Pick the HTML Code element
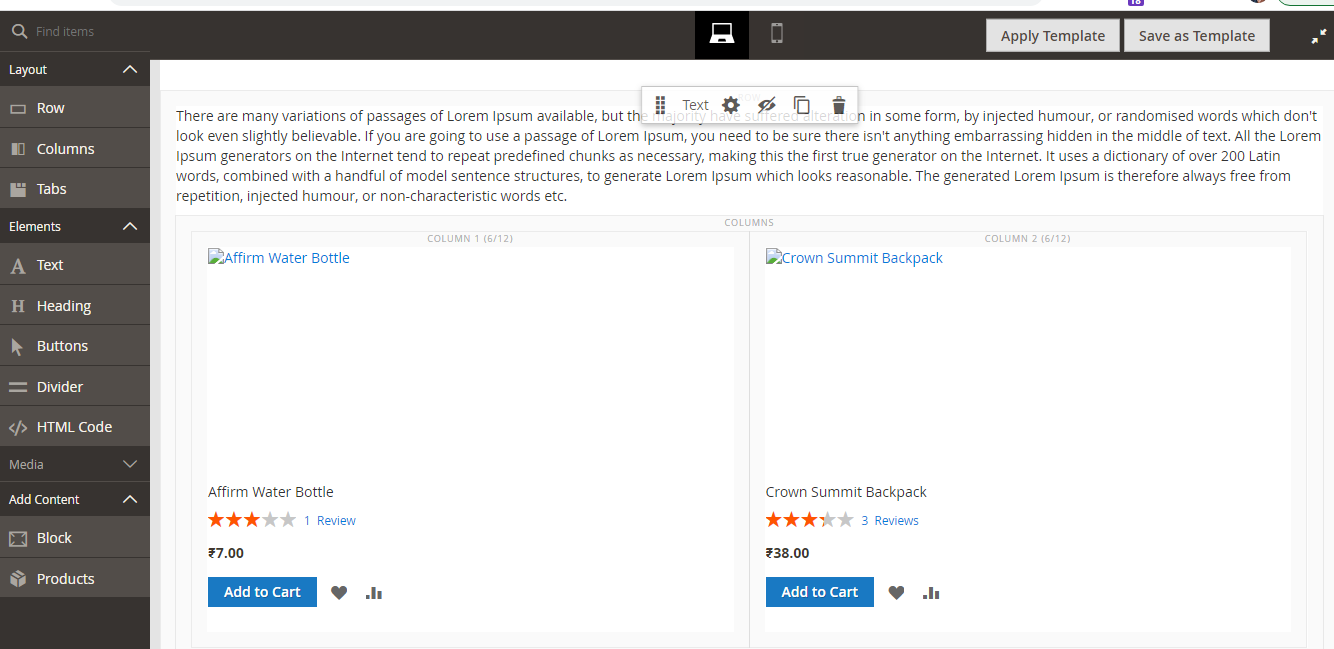 coord(75,426)
